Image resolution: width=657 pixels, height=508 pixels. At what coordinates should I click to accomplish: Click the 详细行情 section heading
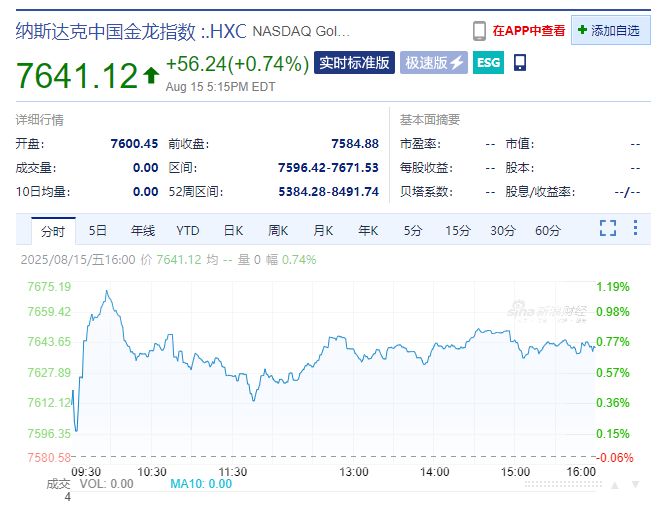pyautogui.click(x=40, y=120)
